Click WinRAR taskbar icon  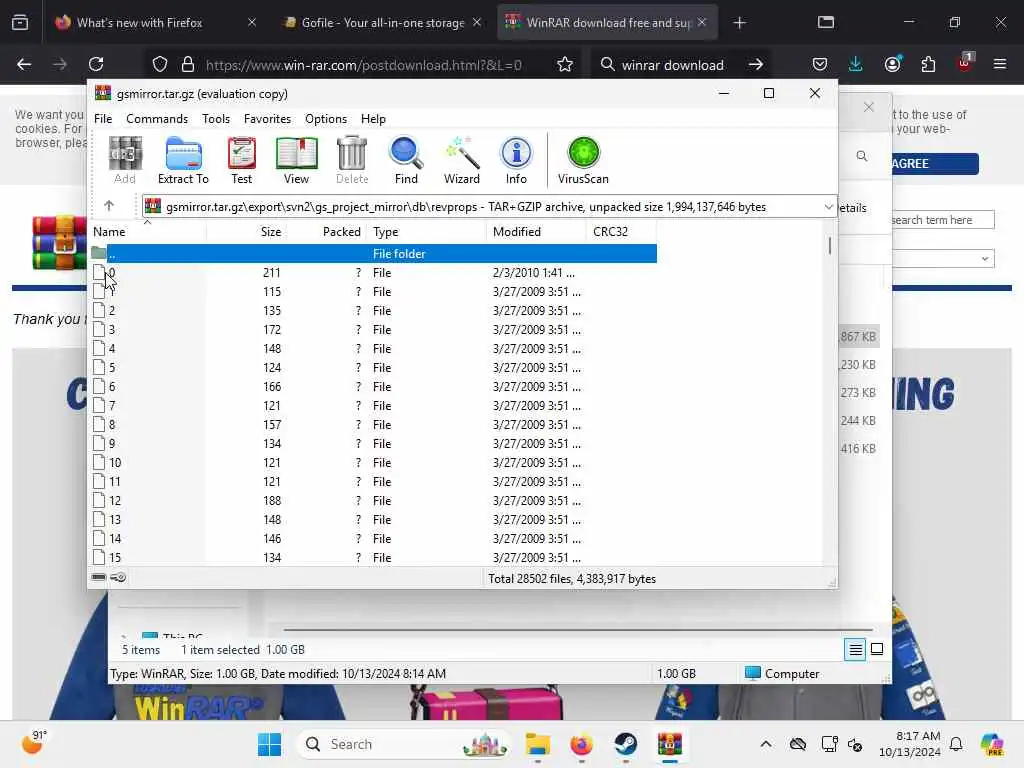[669, 744]
